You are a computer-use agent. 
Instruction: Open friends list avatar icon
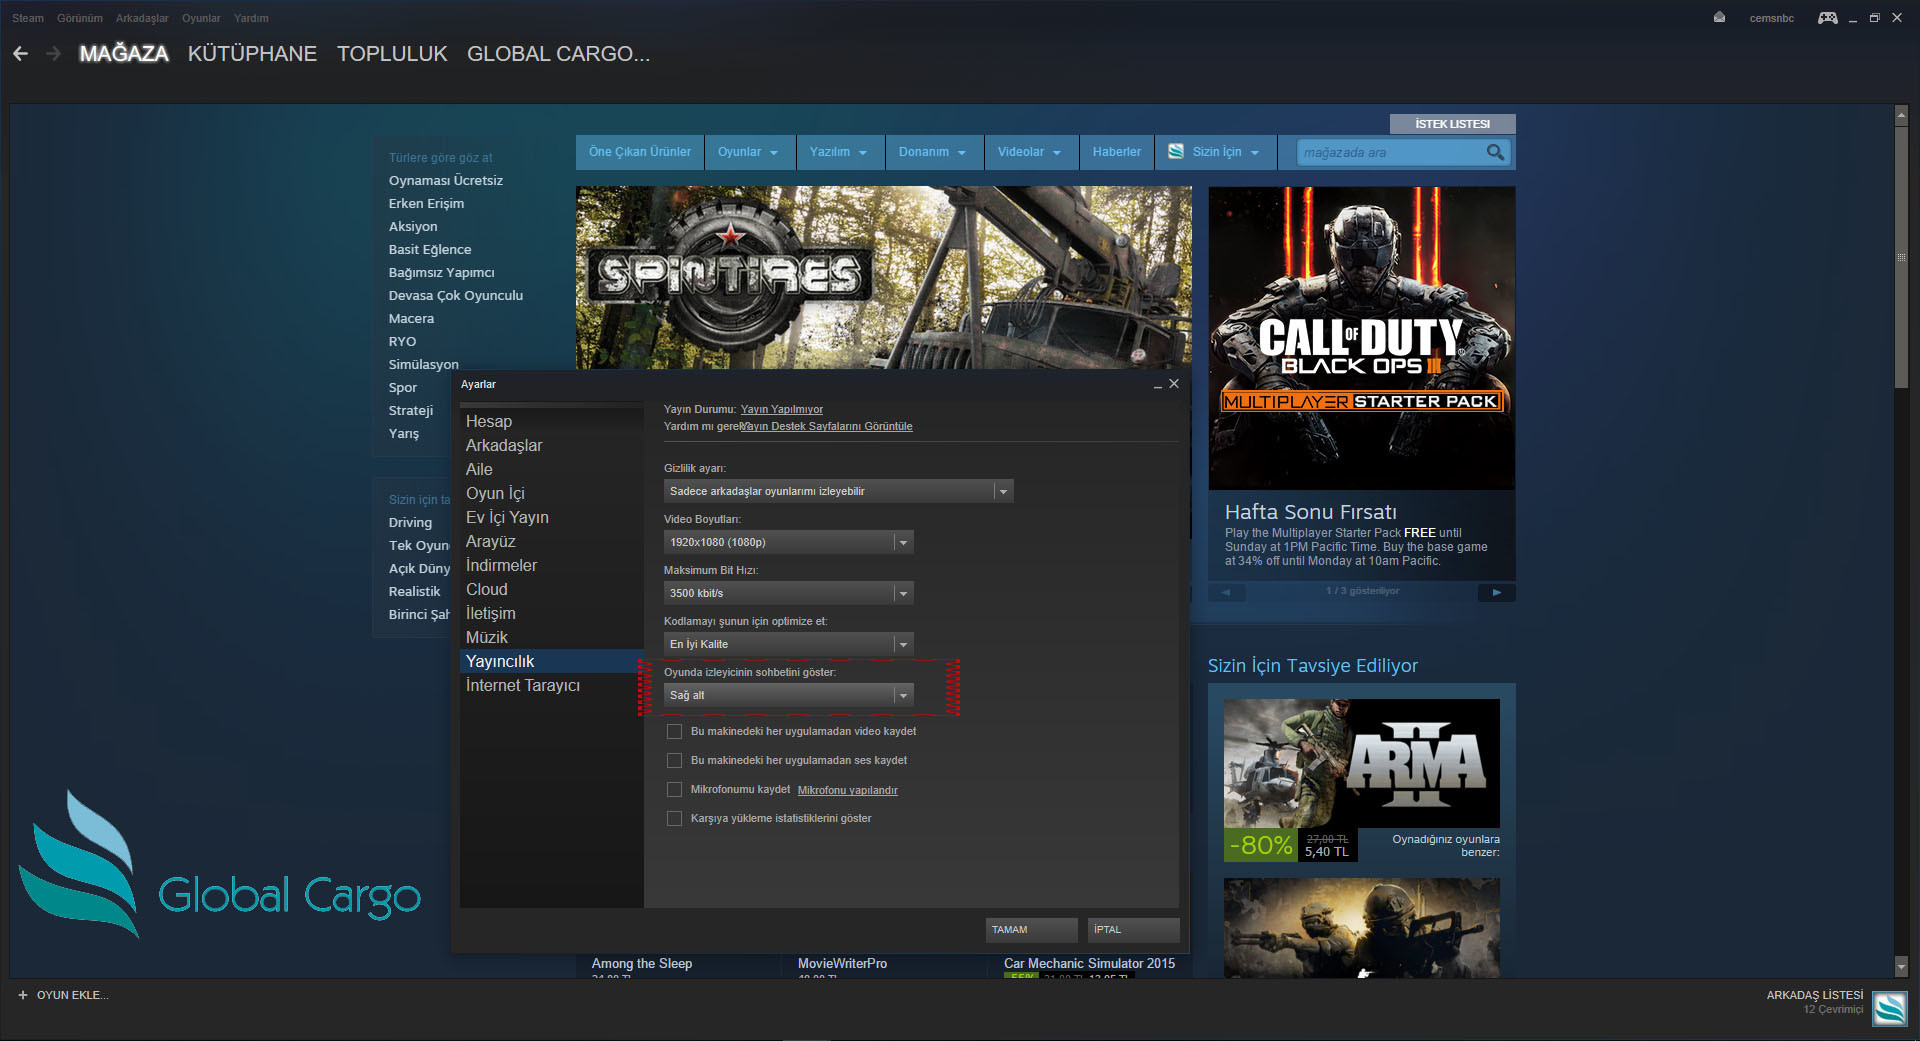pyautogui.click(x=1890, y=1008)
